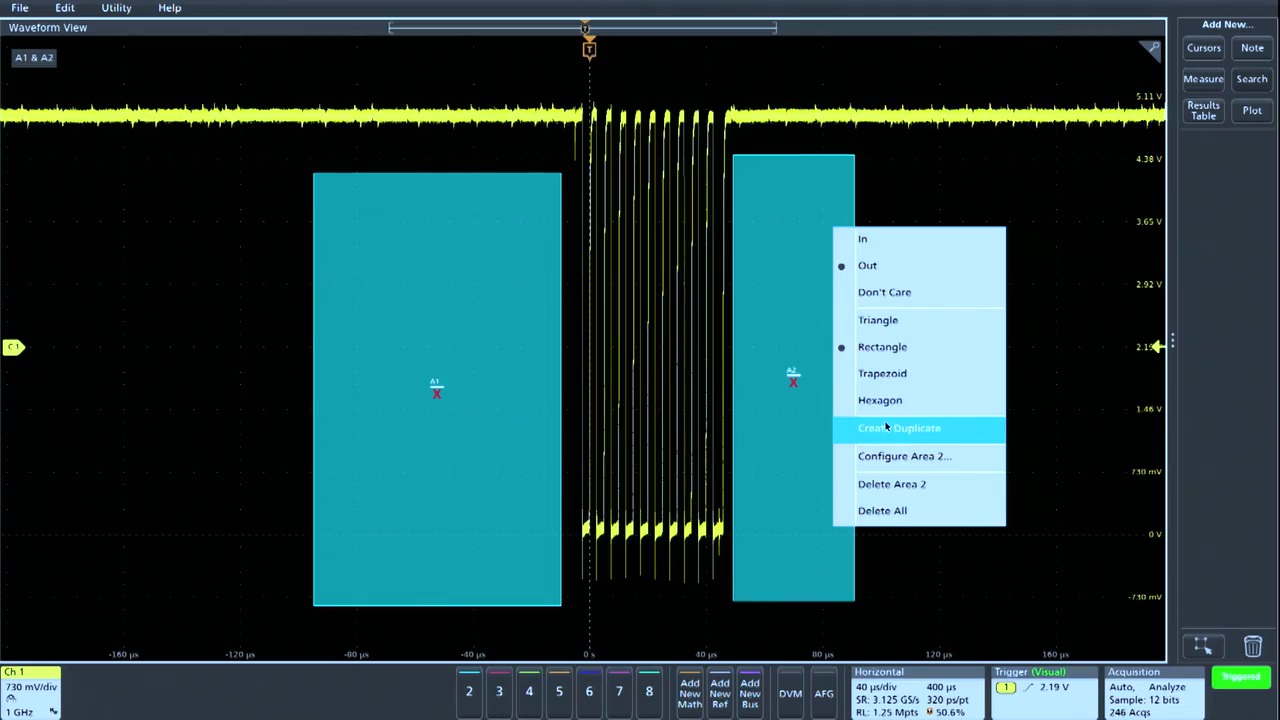
Task: Click the Ch 1 ground reference marker
Action: [13, 347]
